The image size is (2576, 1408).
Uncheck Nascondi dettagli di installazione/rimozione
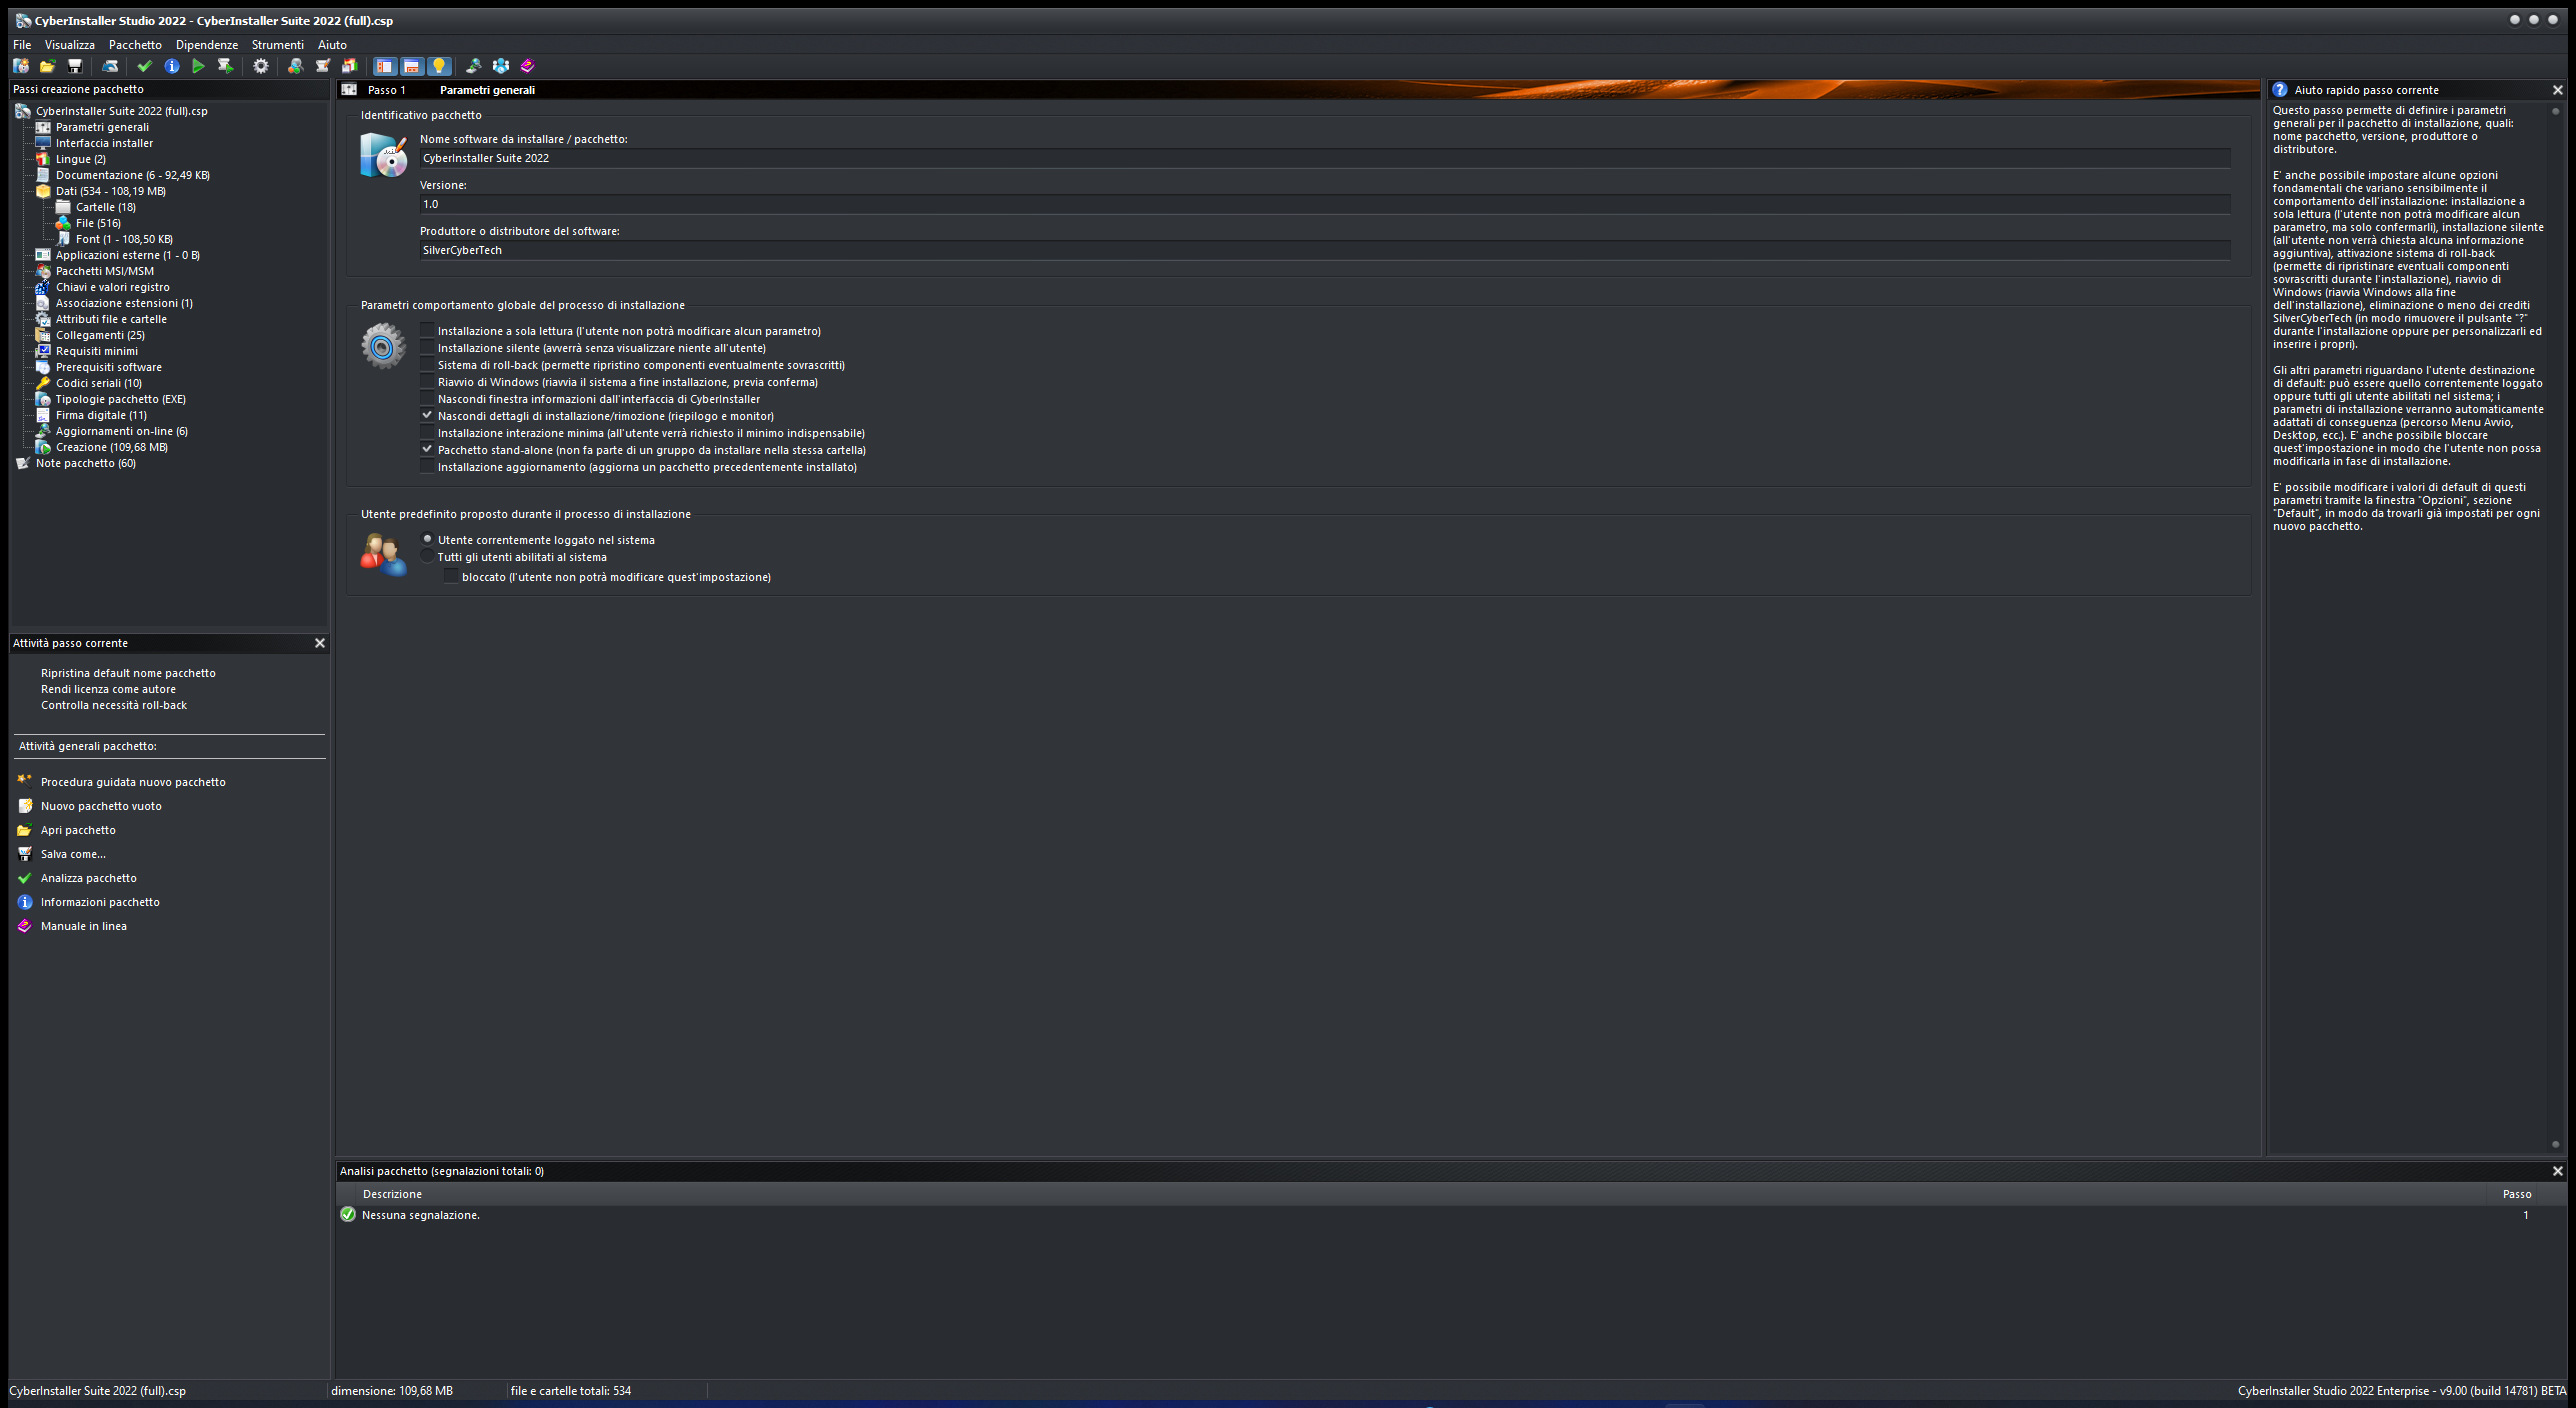(x=427, y=415)
